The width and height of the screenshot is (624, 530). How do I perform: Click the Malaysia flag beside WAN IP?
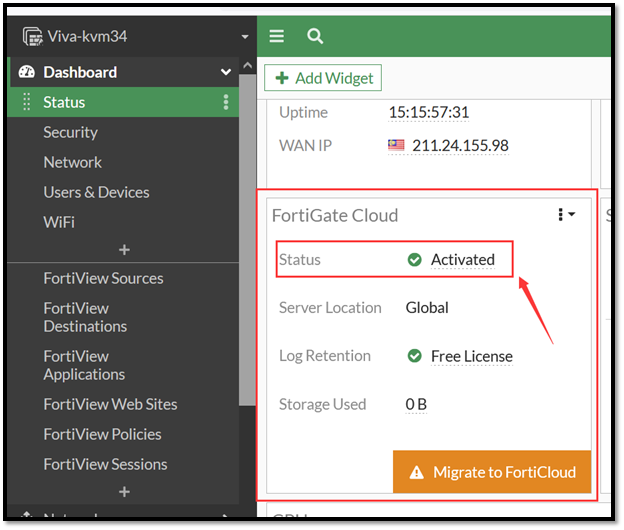pyautogui.click(x=397, y=145)
